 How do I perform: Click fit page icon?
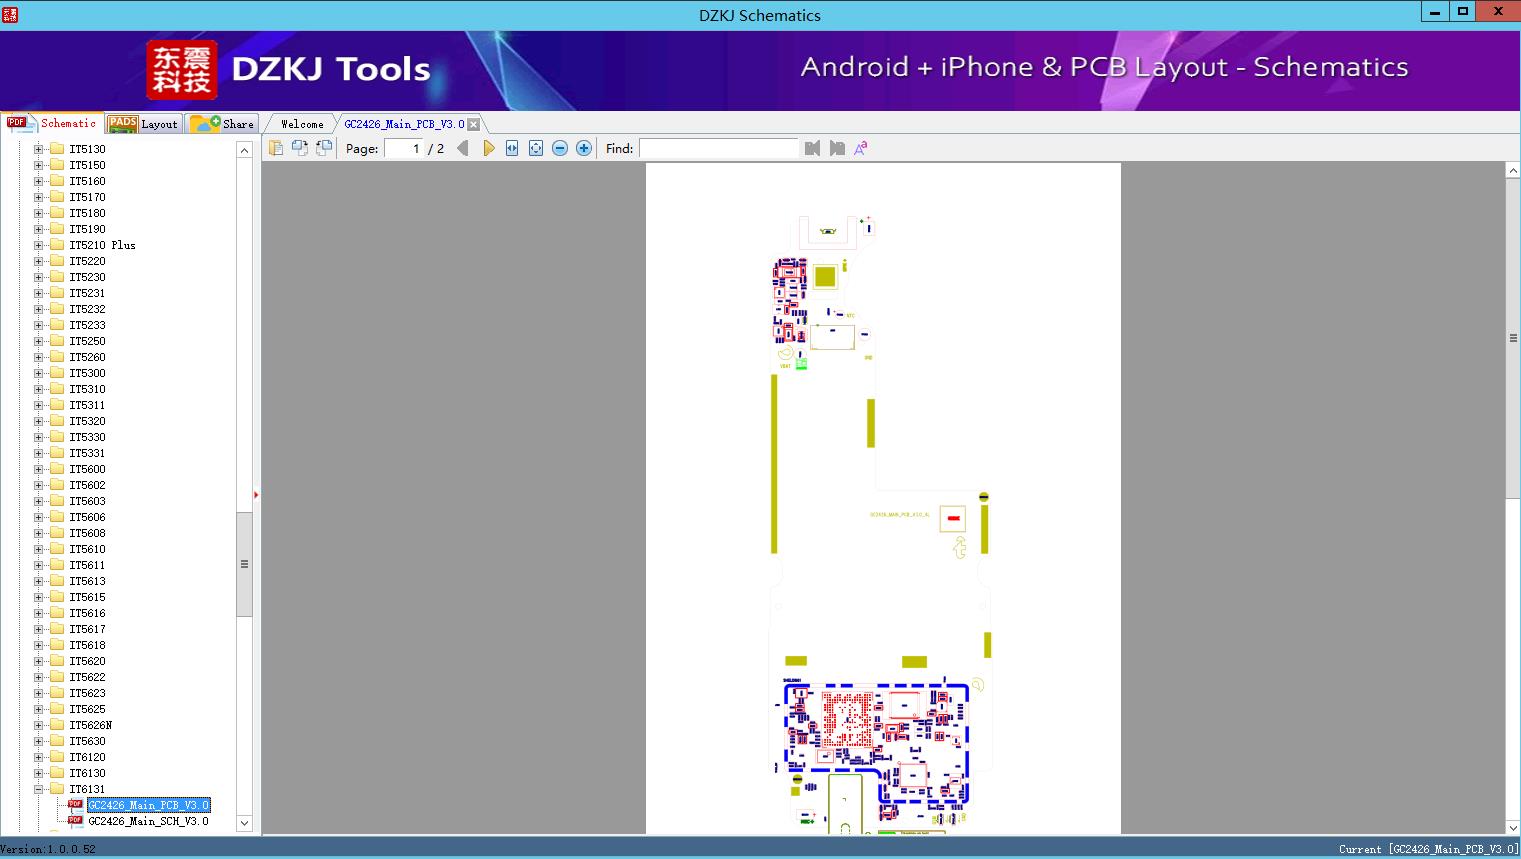[x=536, y=148]
